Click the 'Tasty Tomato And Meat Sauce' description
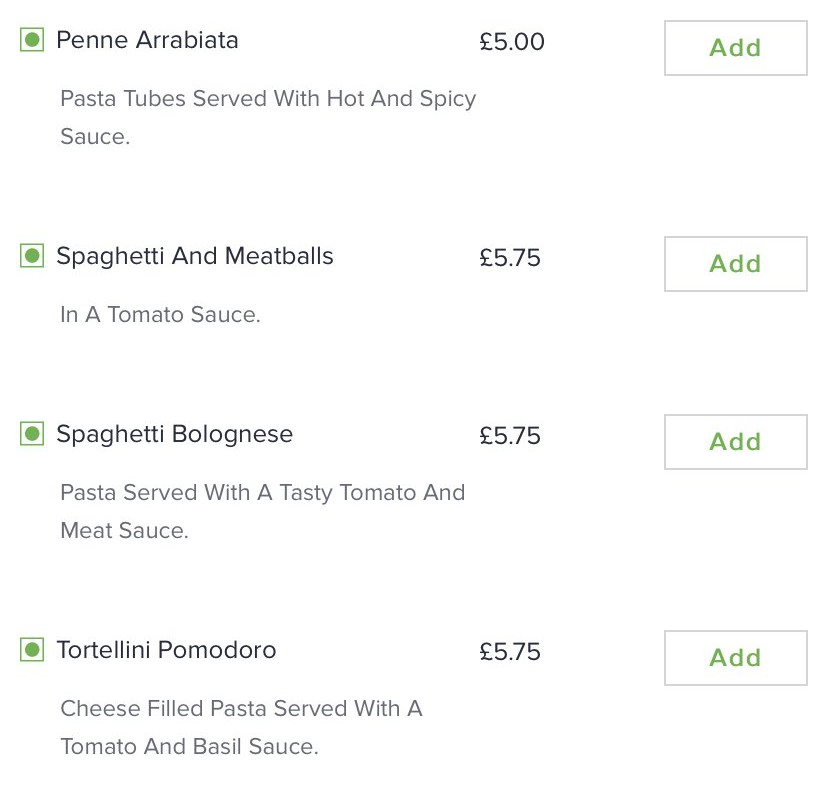This screenshot has height=808, width=828. (262, 511)
